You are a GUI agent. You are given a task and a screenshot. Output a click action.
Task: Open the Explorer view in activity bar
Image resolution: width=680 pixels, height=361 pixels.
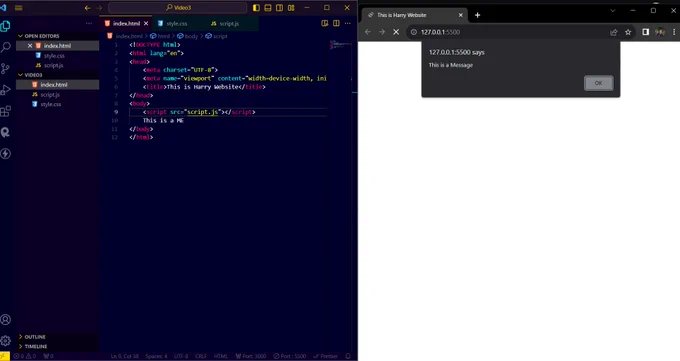coord(6,26)
